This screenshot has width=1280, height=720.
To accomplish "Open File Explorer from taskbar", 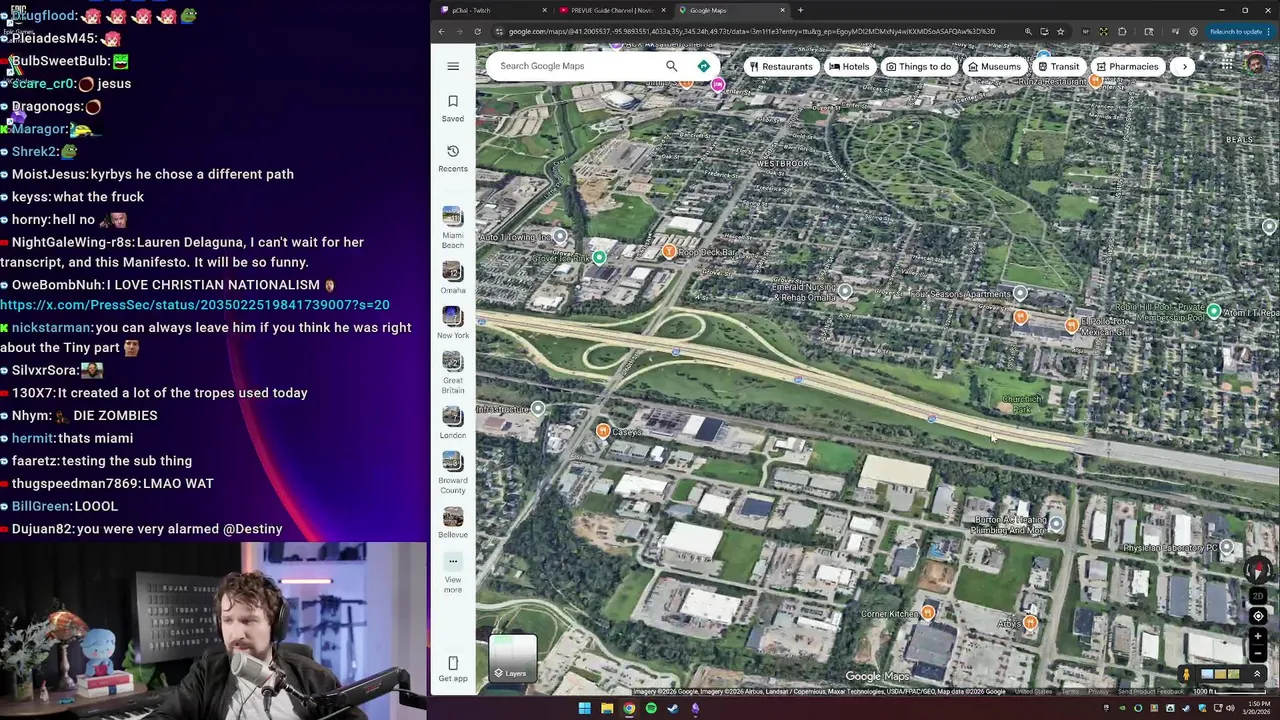I will point(607,709).
